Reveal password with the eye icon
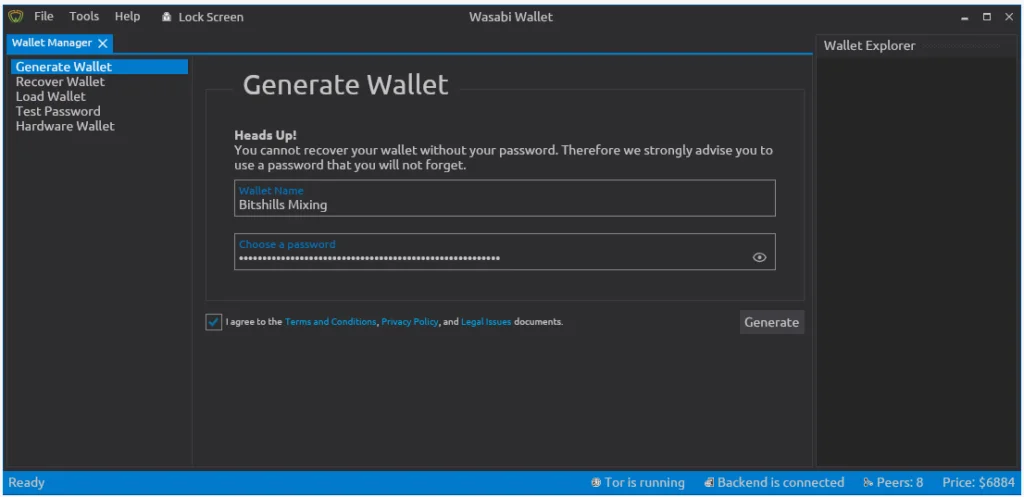The height and width of the screenshot is (497, 1024). [759, 257]
